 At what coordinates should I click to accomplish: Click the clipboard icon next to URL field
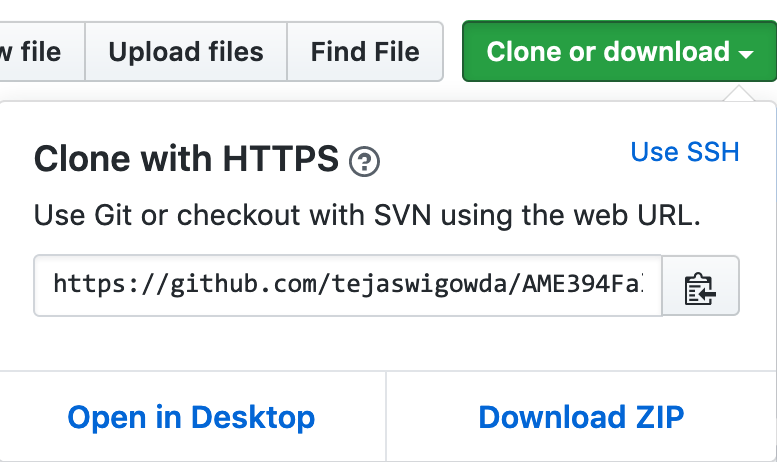[x=700, y=288]
